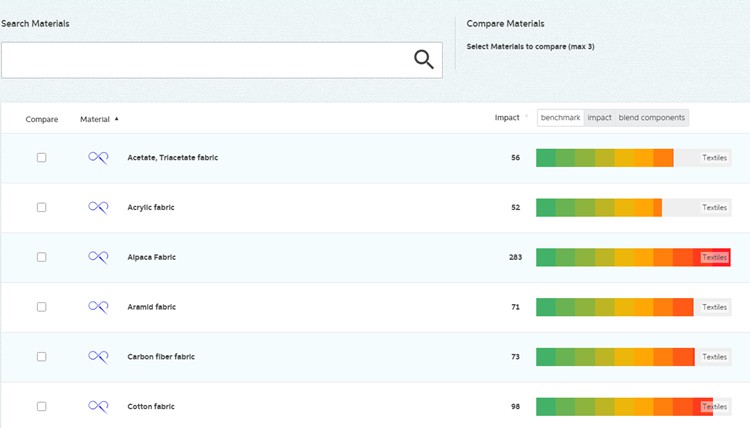The image size is (750, 428).
Task: Sort the list by Material column header
Action: pos(98,119)
